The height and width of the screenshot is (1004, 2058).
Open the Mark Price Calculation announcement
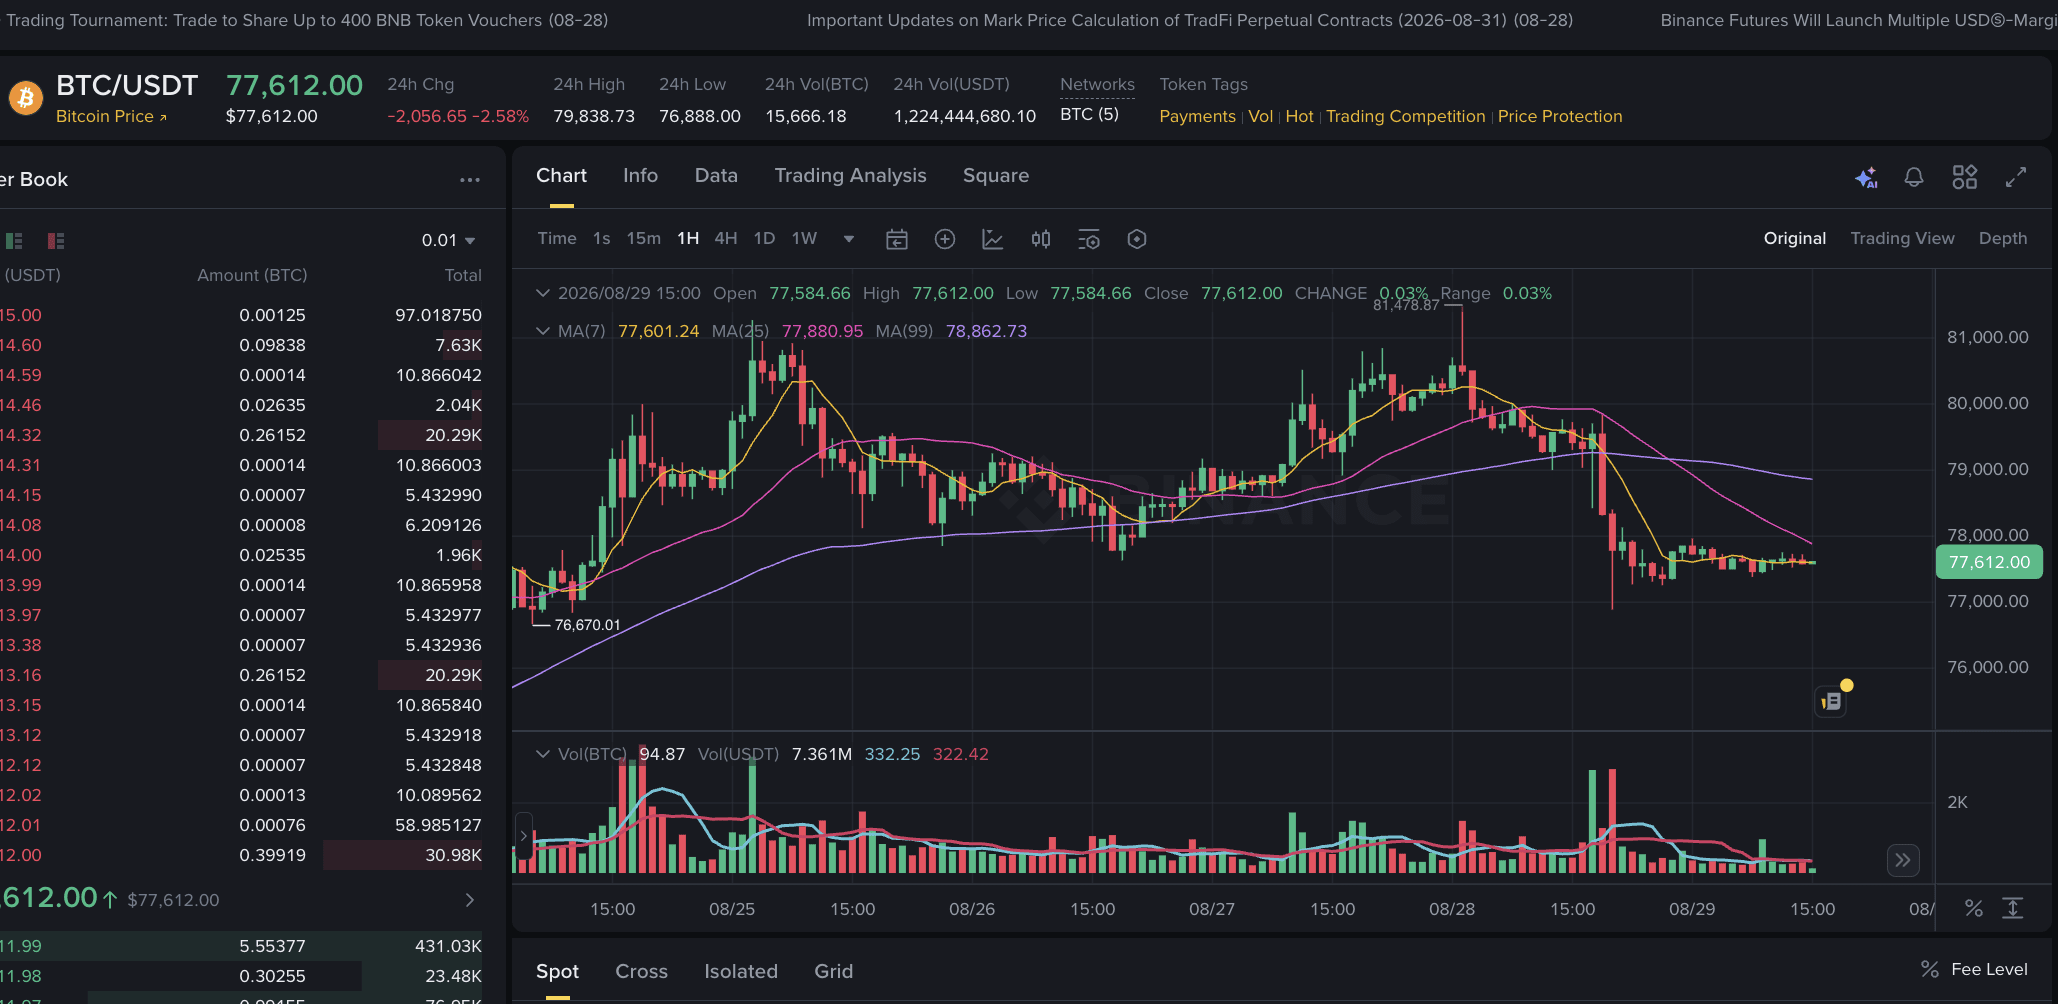click(x=1189, y=20)
